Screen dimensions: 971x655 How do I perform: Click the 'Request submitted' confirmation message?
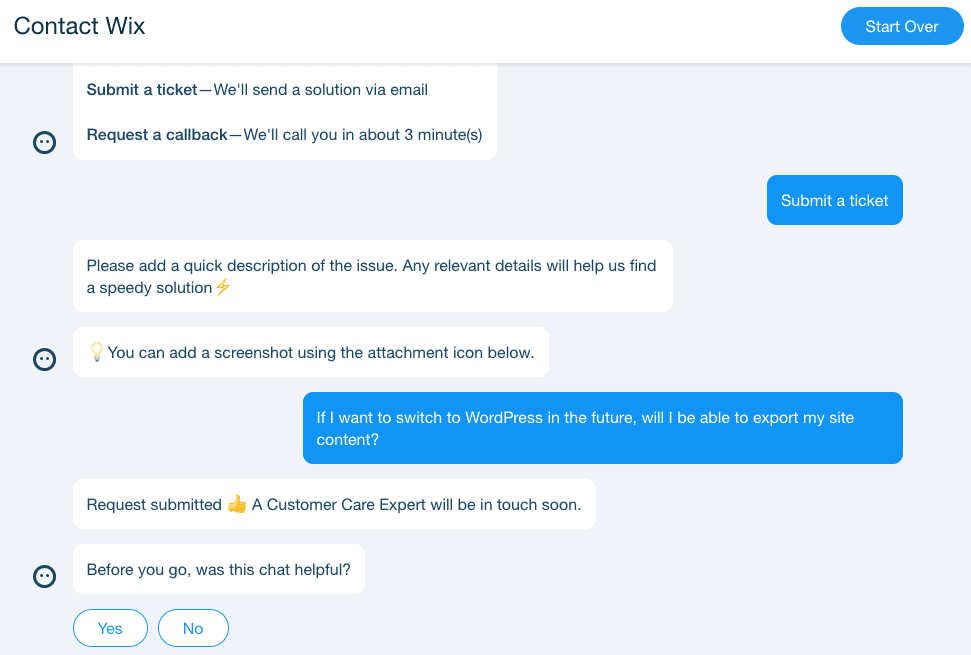[x=334, y=504]
